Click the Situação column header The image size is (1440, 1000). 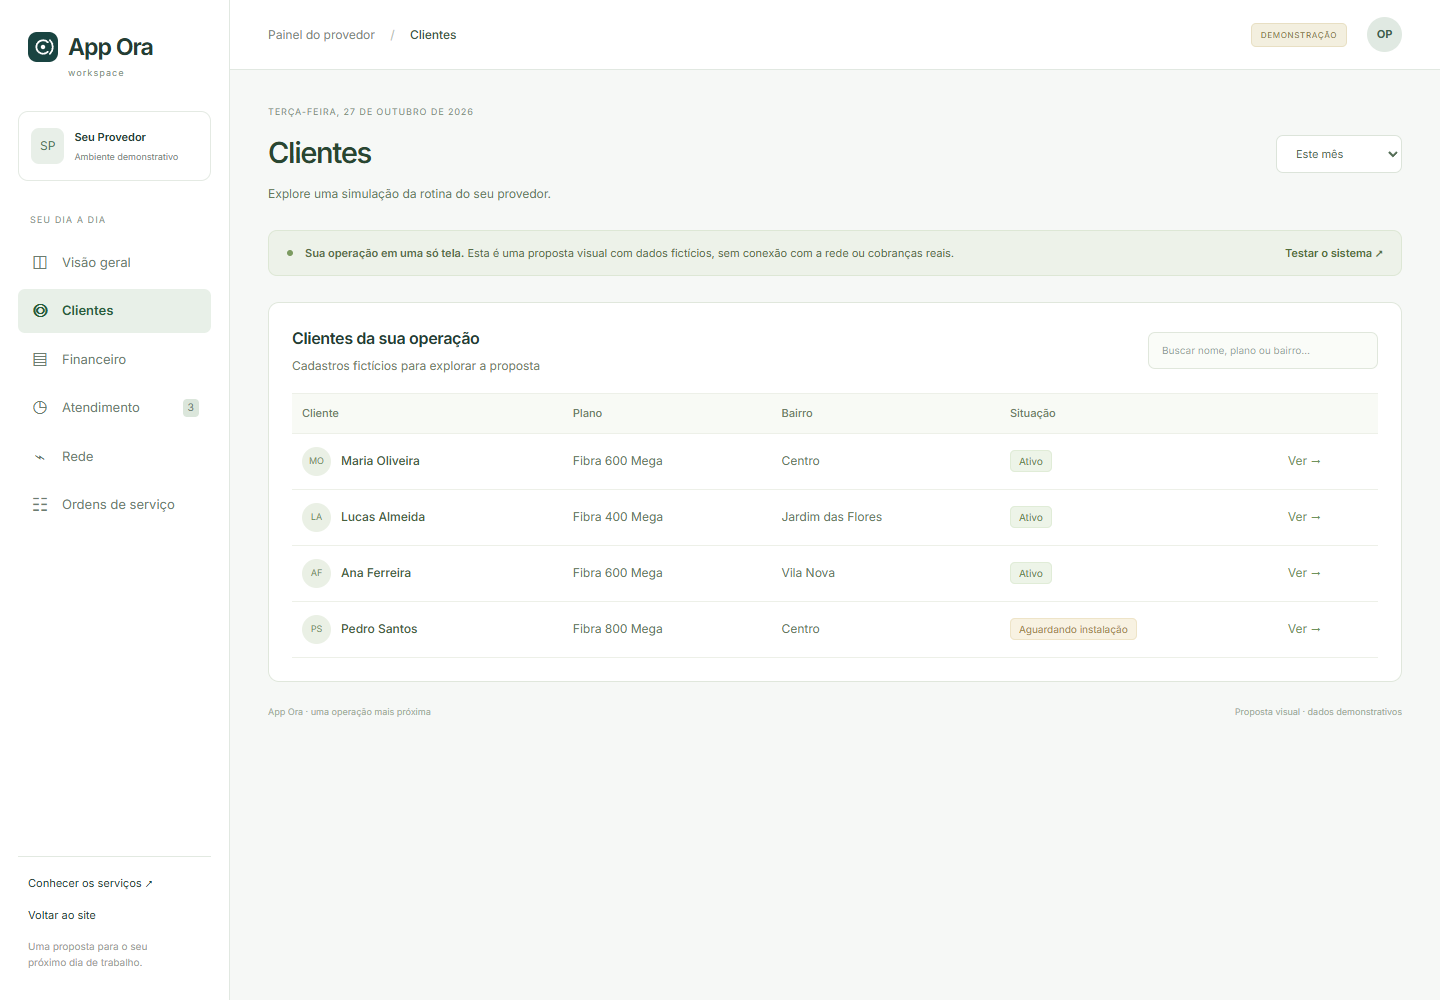point(1033,414)
